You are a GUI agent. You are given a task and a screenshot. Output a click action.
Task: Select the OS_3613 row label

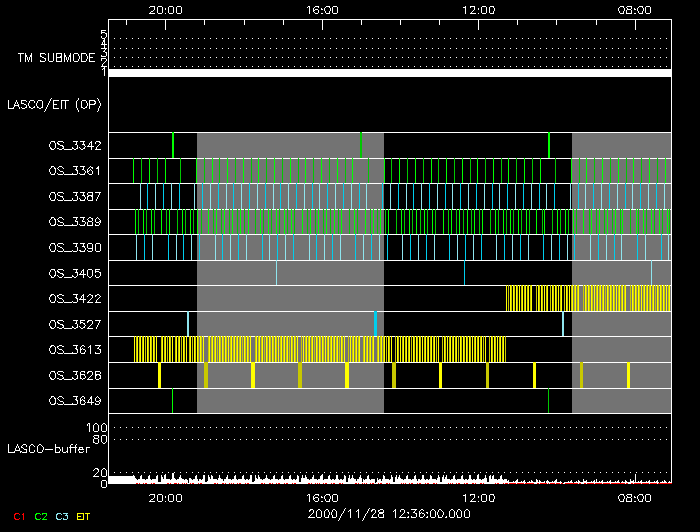[75, 350]
